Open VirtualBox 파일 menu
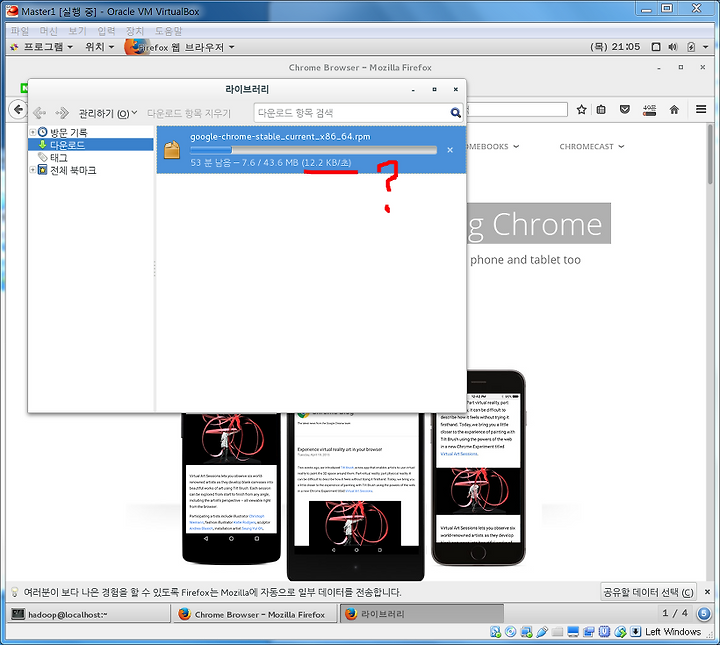720x645 pixels. [20, 31]
